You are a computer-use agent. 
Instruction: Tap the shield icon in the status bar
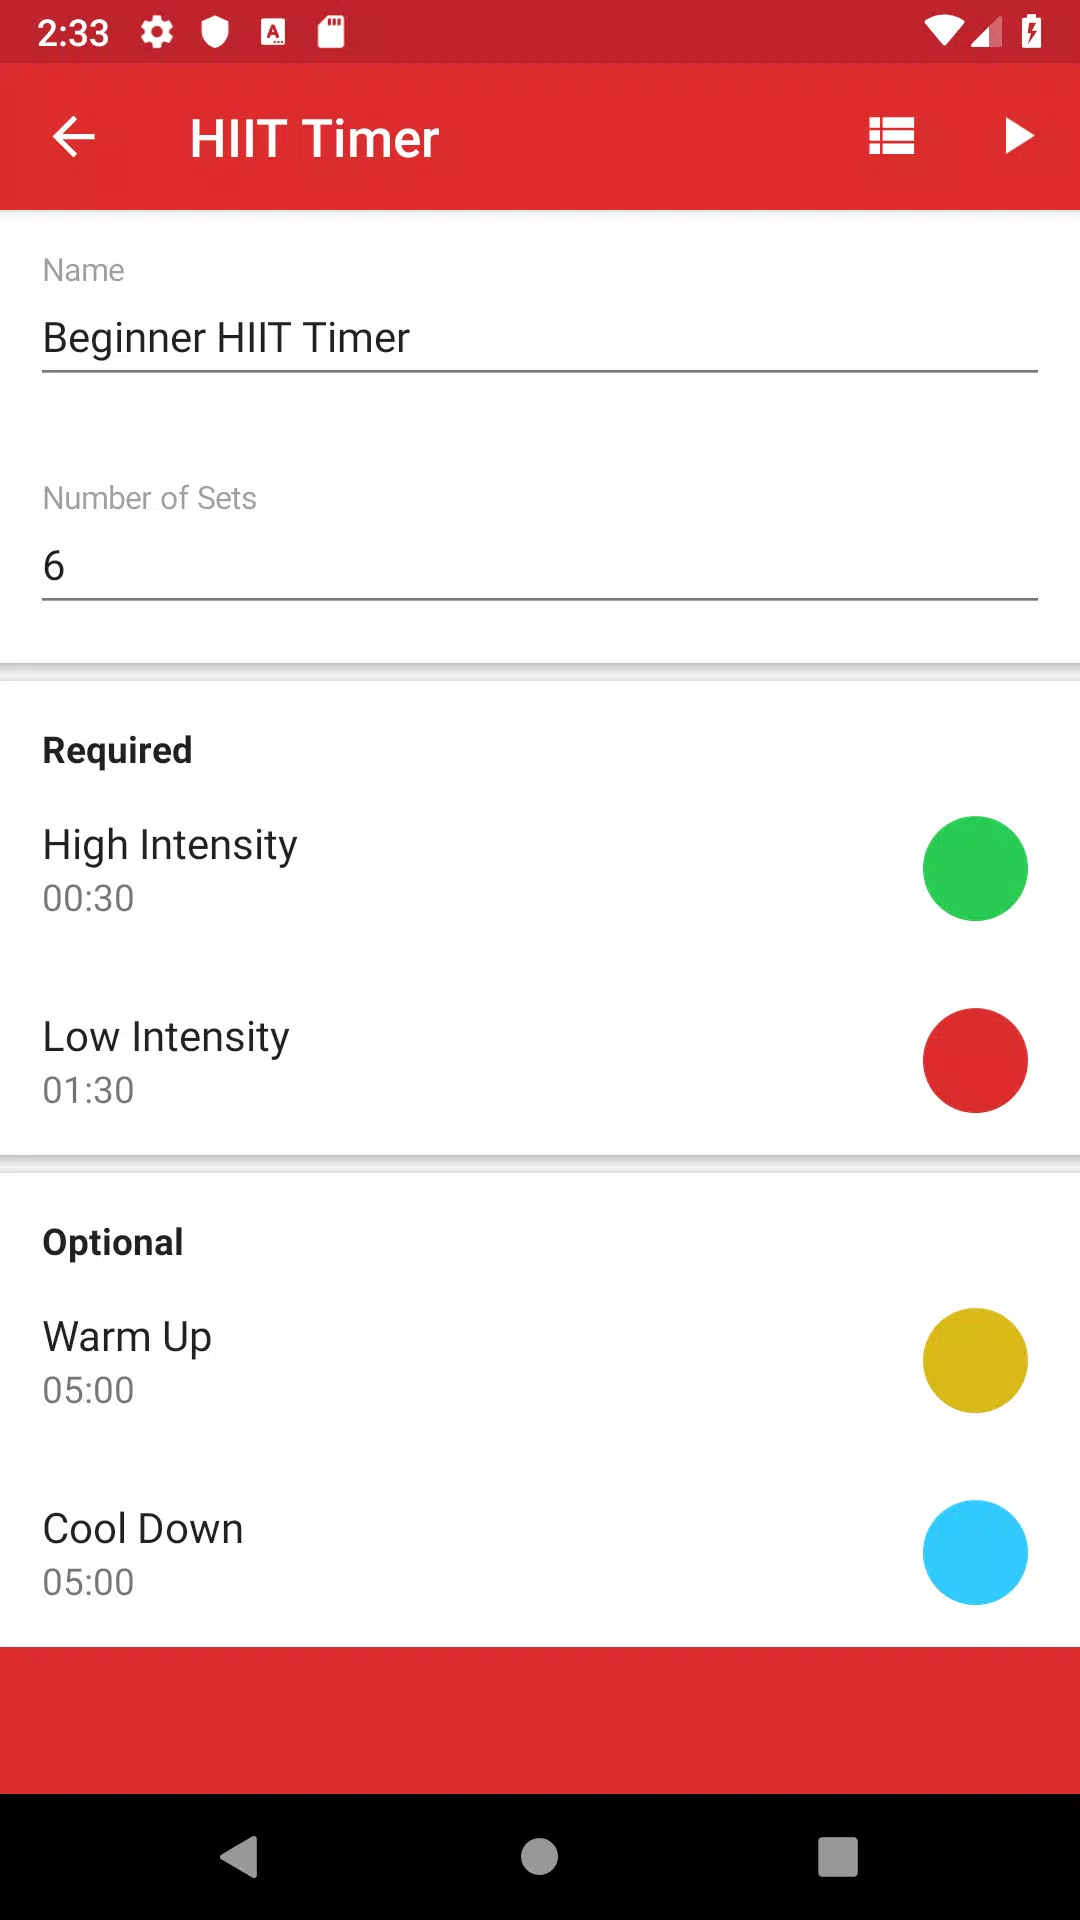click(215, 32)
